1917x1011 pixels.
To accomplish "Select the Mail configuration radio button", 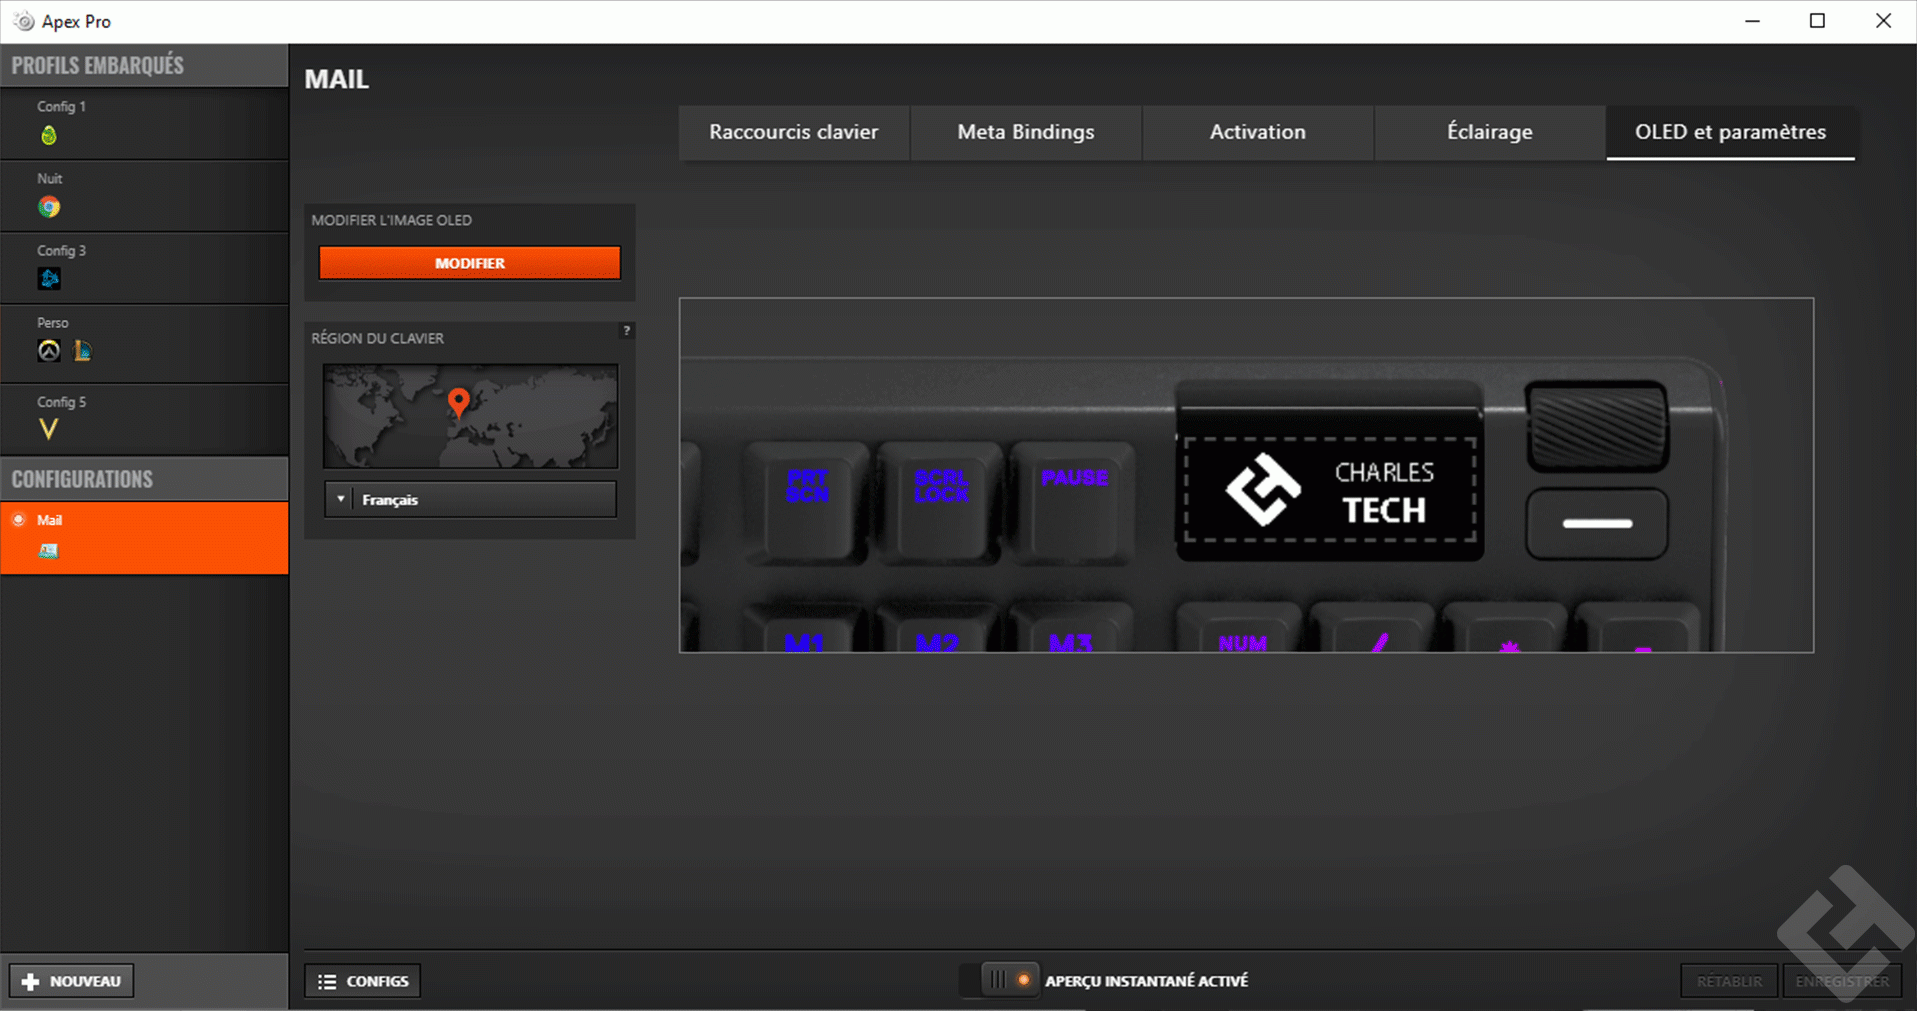I will 18,520.
